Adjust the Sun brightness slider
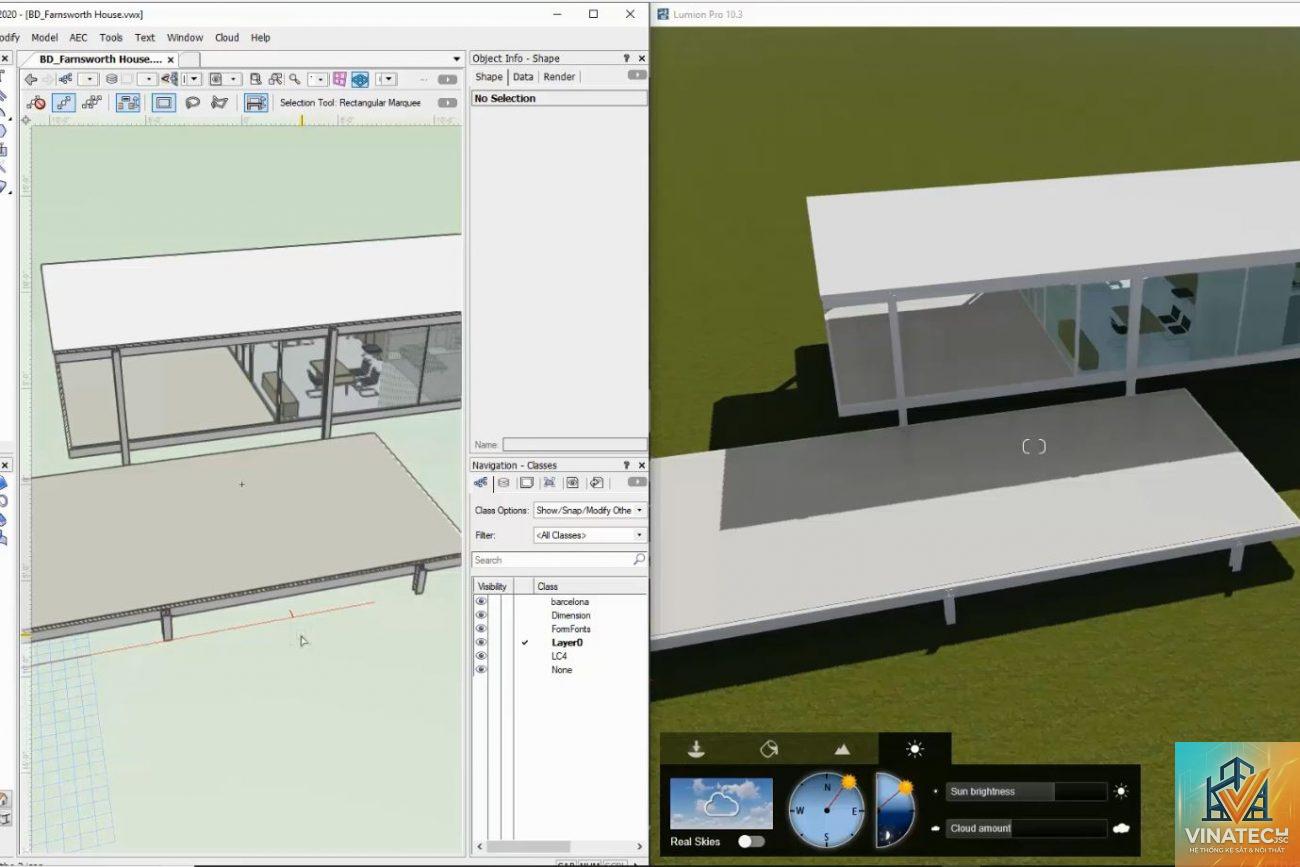Viewport: 1300px width, 867px height. point(1027,791)
